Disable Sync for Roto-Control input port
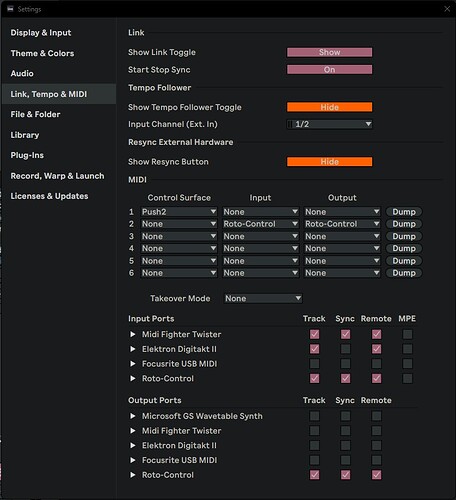Image resolution: width=456 pixels, height=500 pixels. tap(345, 378)
